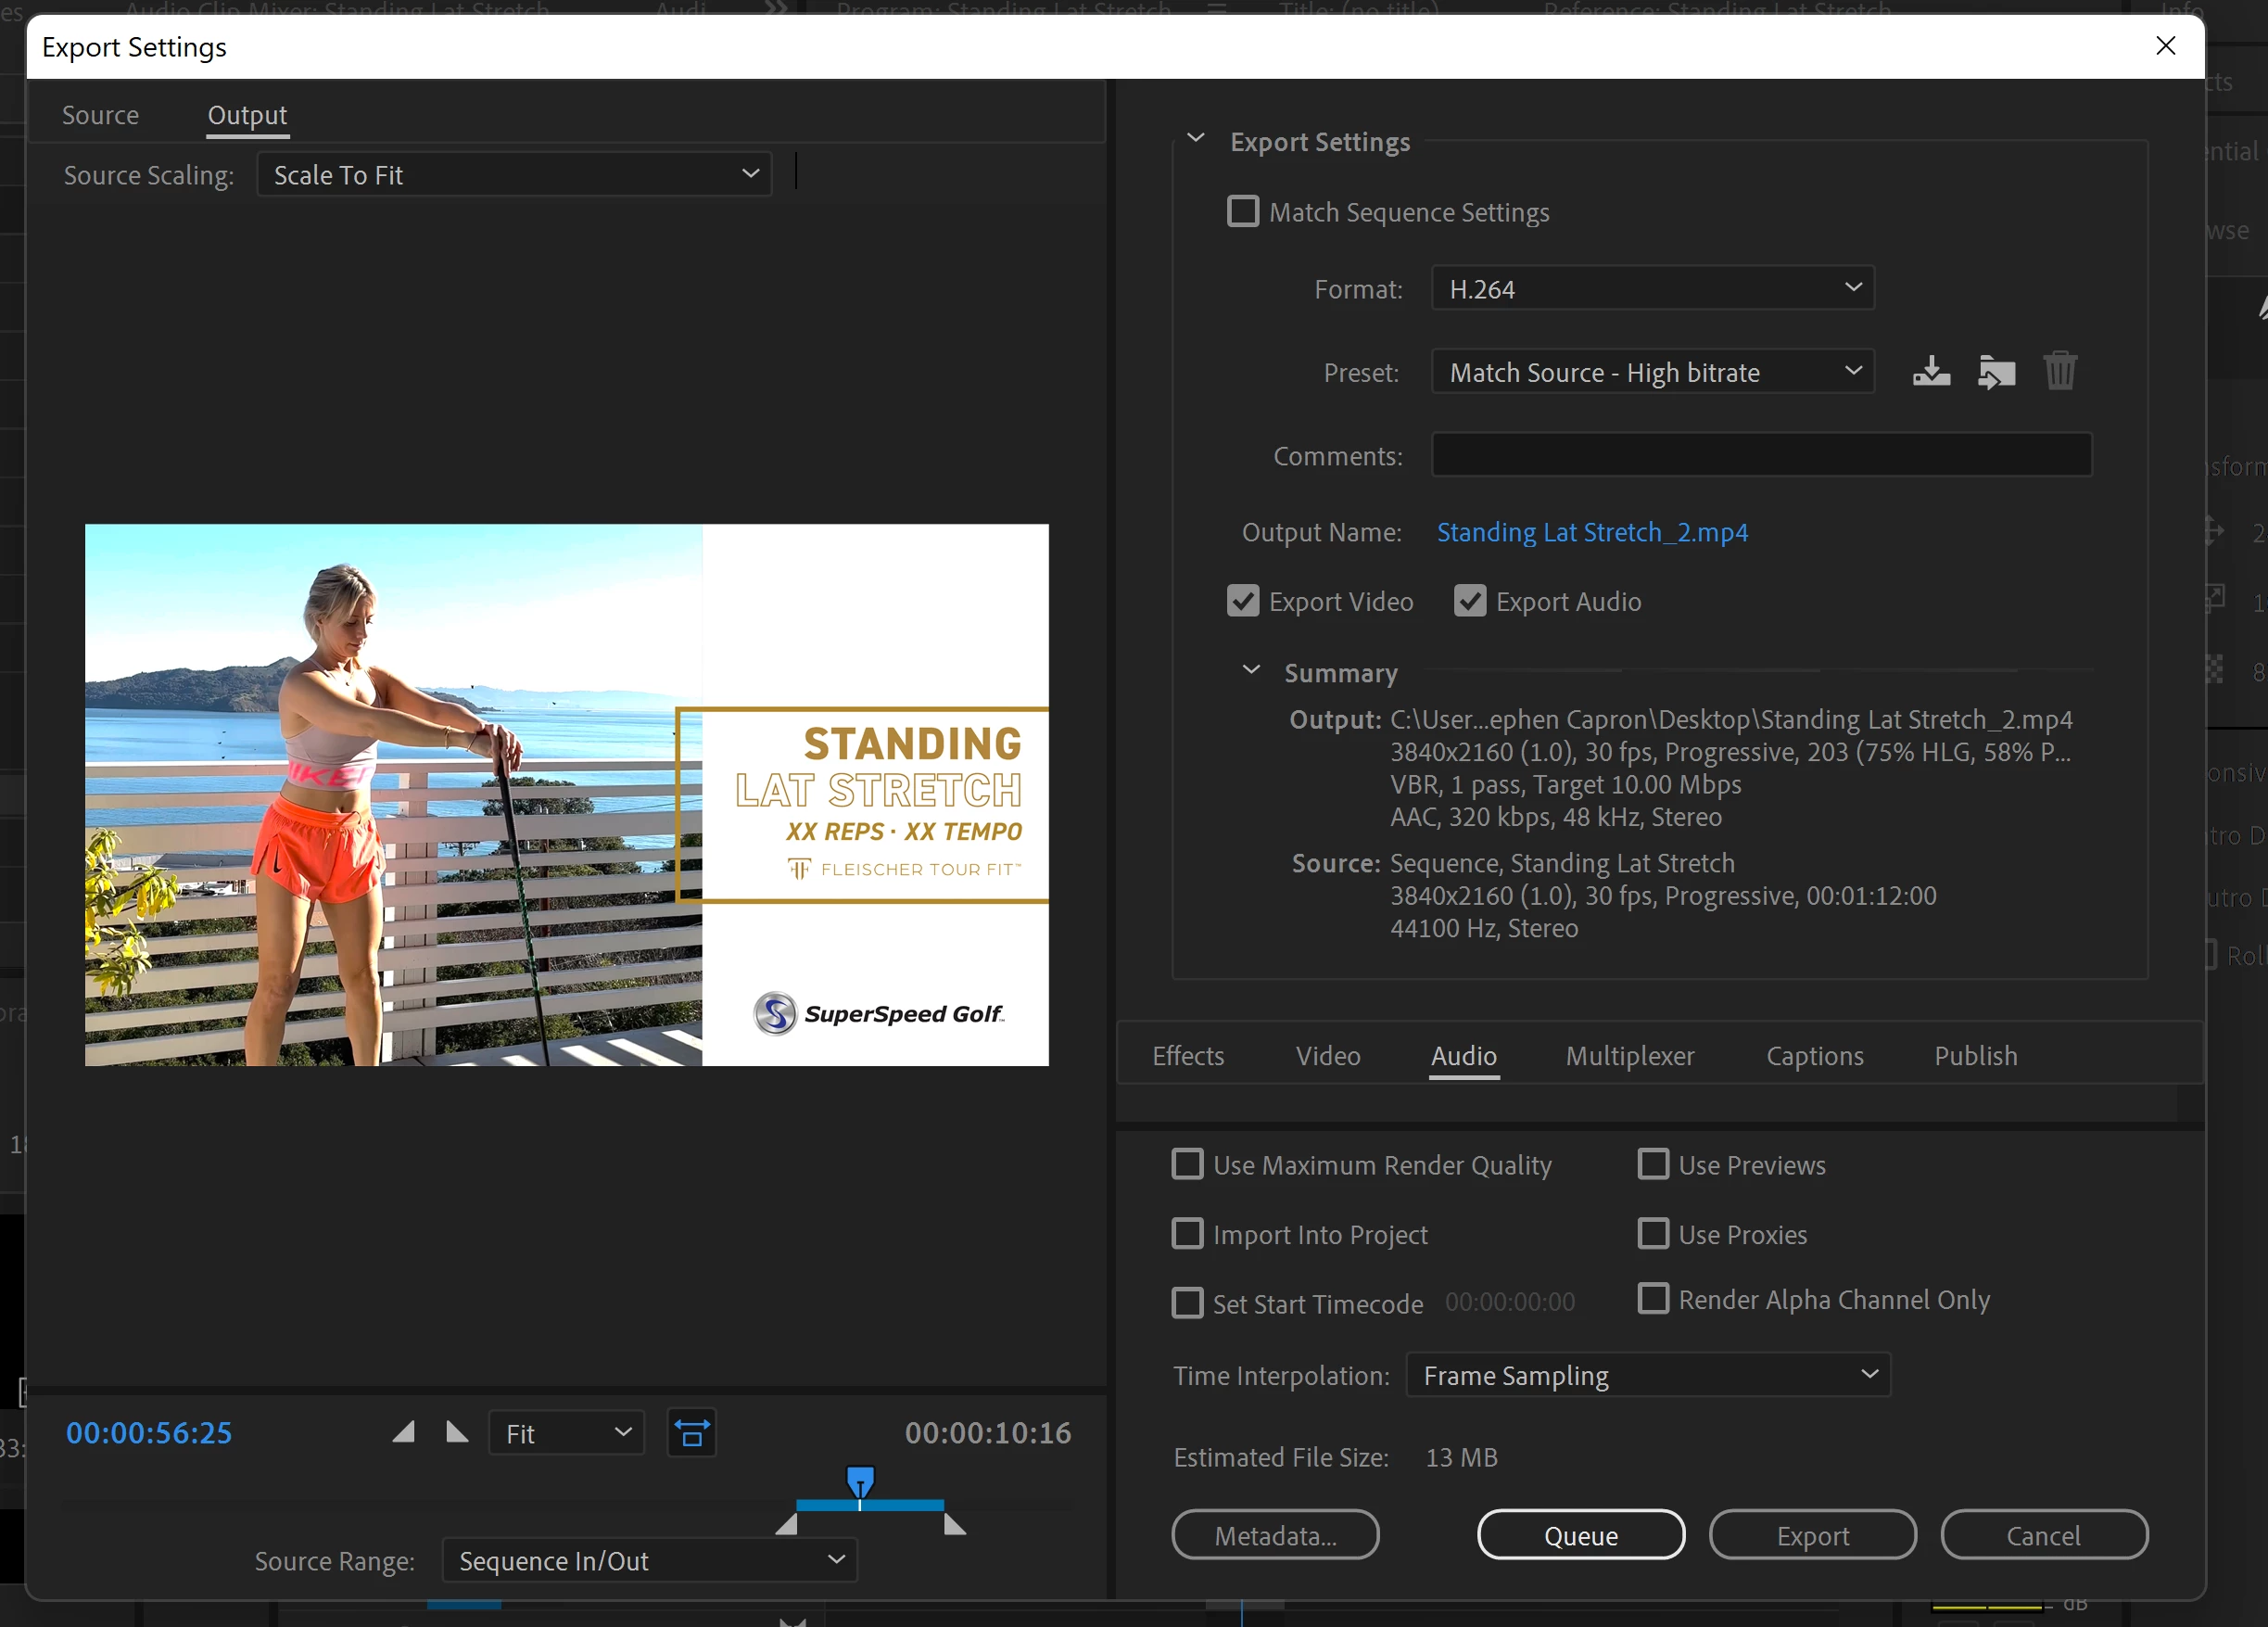Viewport: 2268px width, 1627px height.
Task: Click inside the Comments text field
Action: [1761, 455]
